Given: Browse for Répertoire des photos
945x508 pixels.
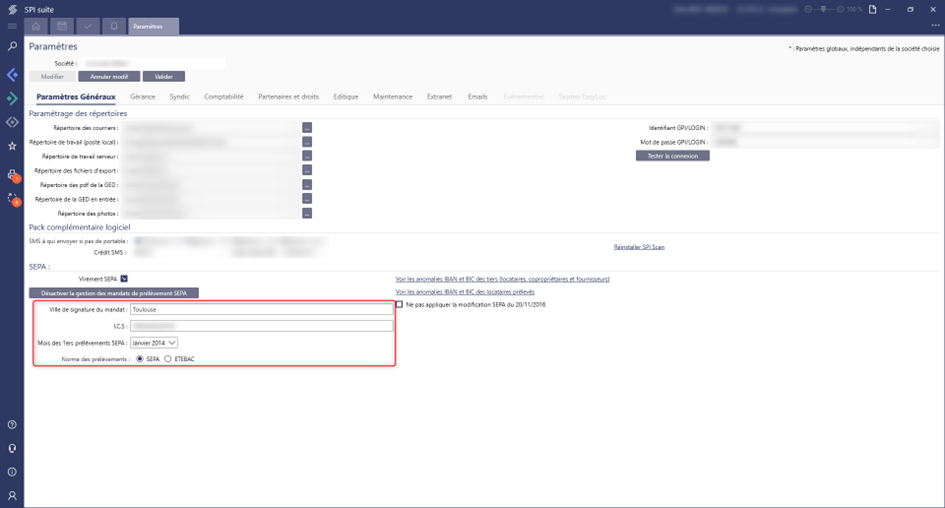Looking at the screenshot, I should [307, 213].
